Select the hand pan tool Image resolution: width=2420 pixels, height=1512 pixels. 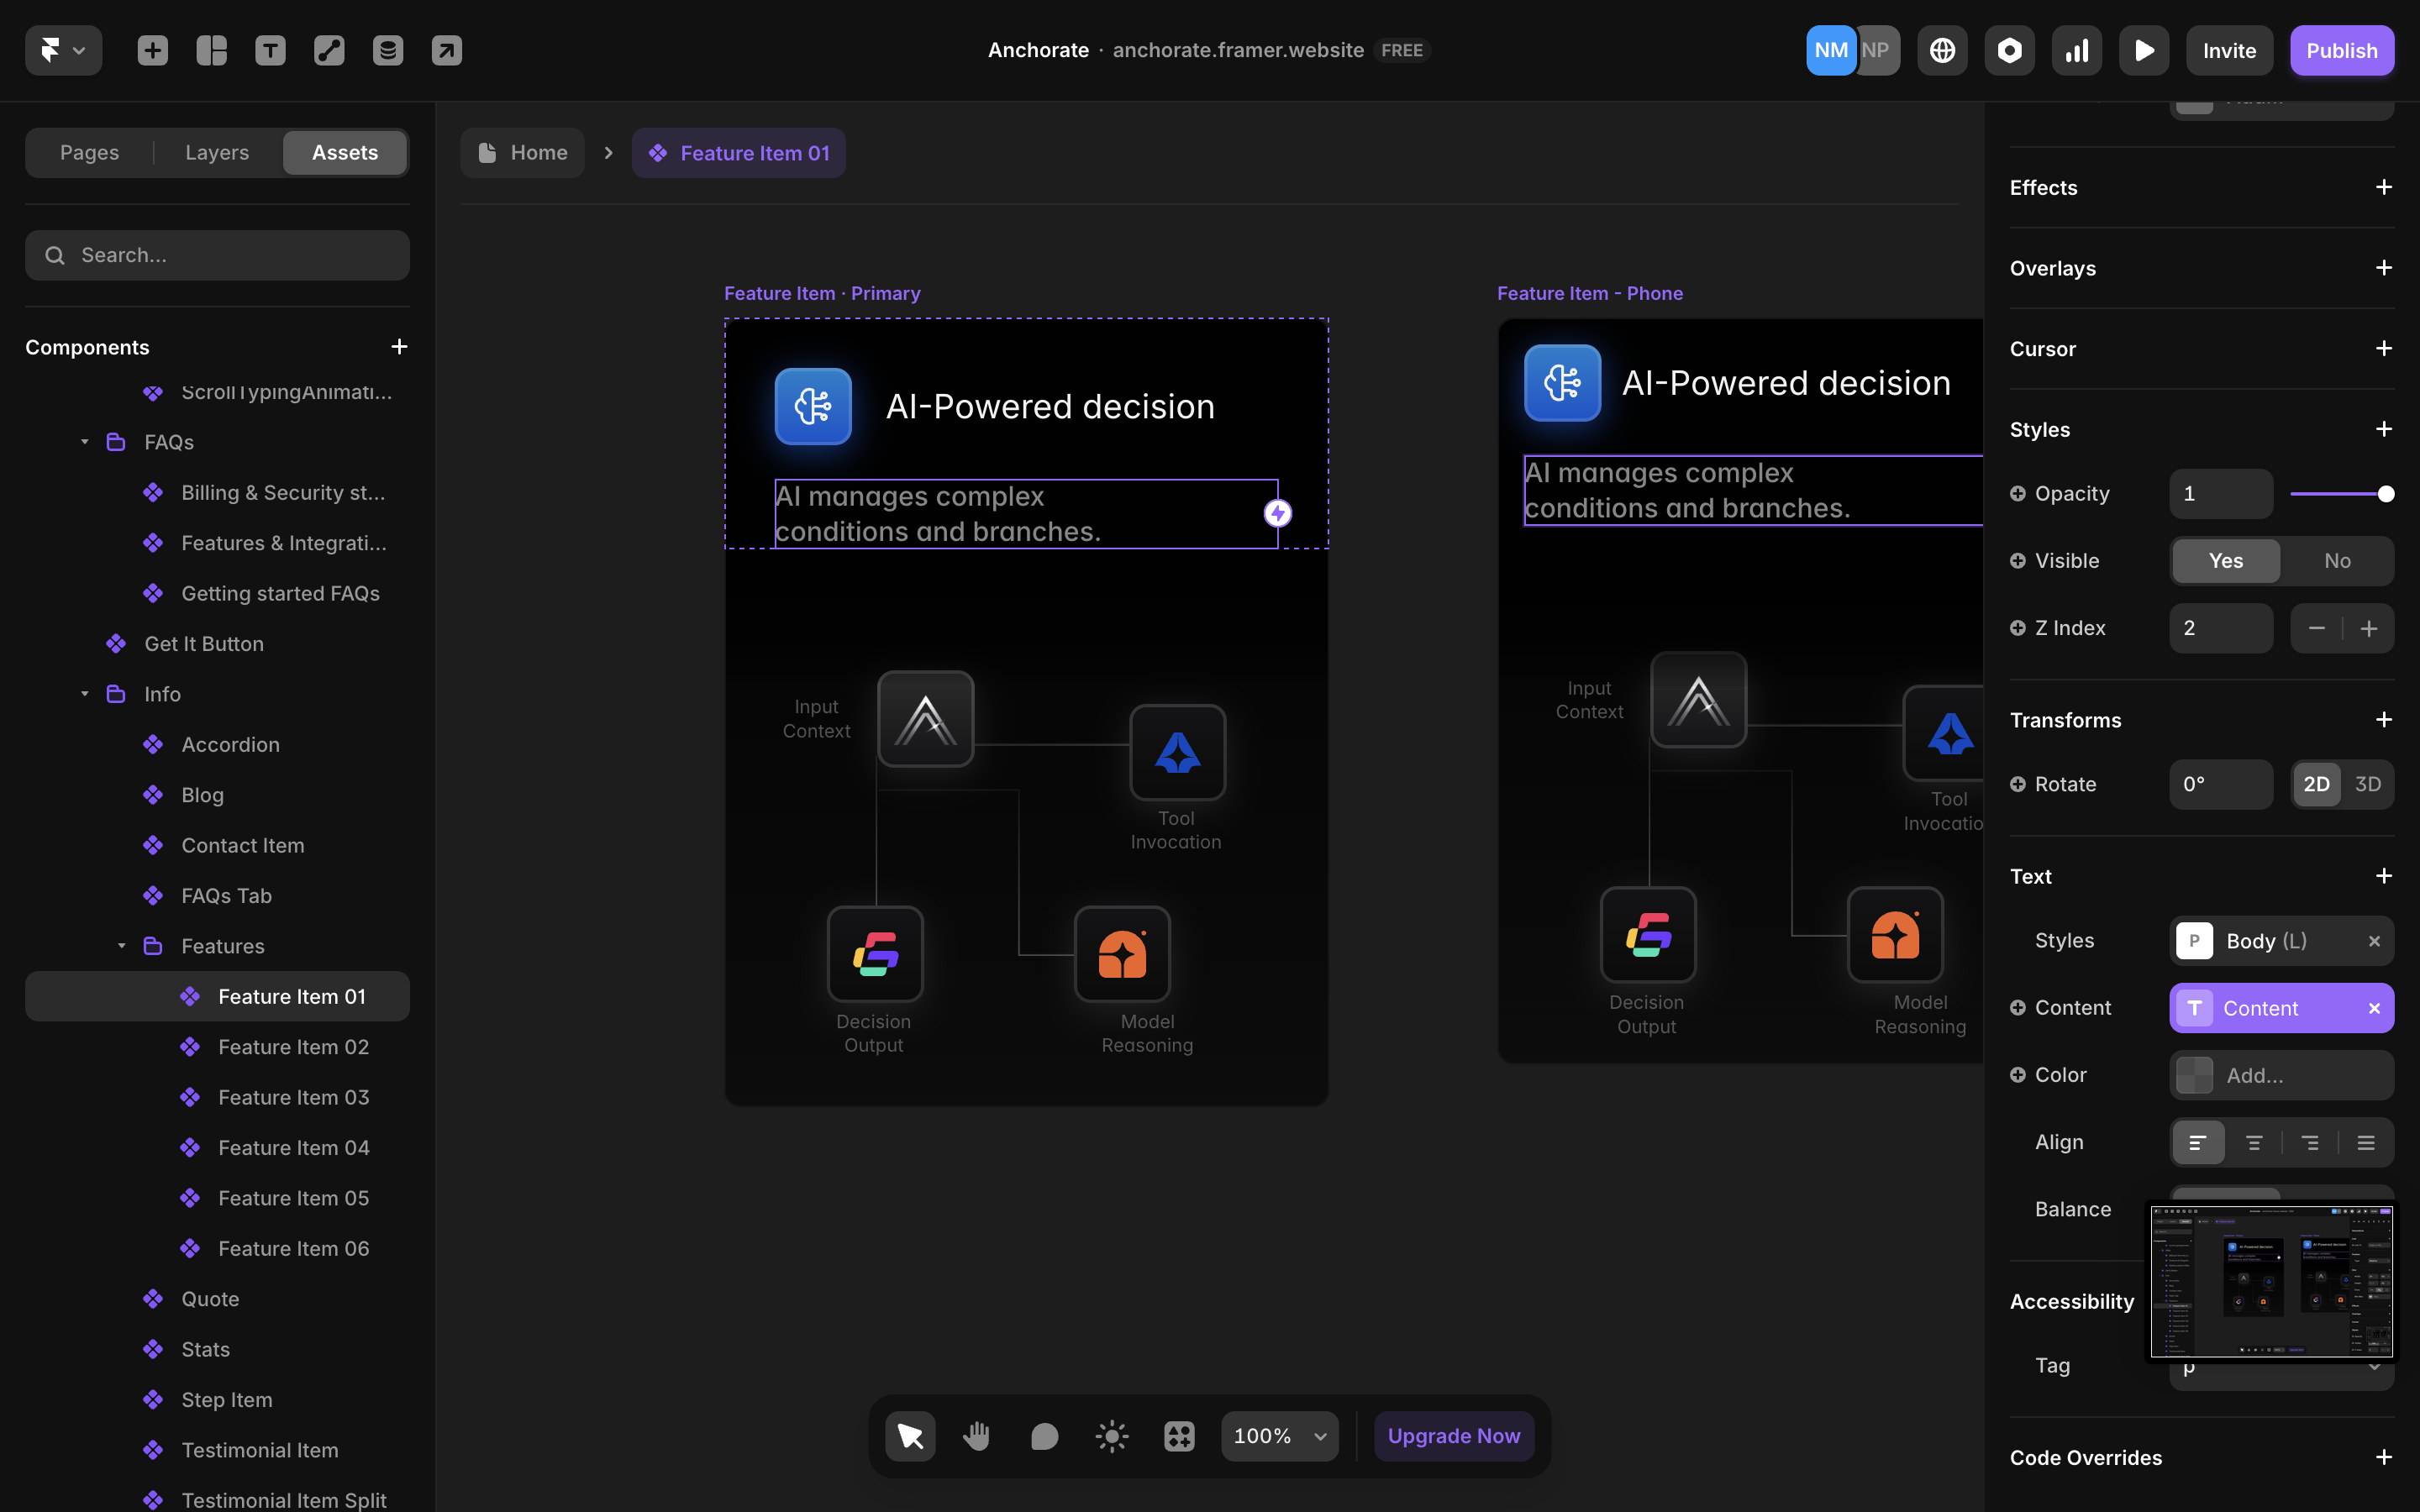976,1436
